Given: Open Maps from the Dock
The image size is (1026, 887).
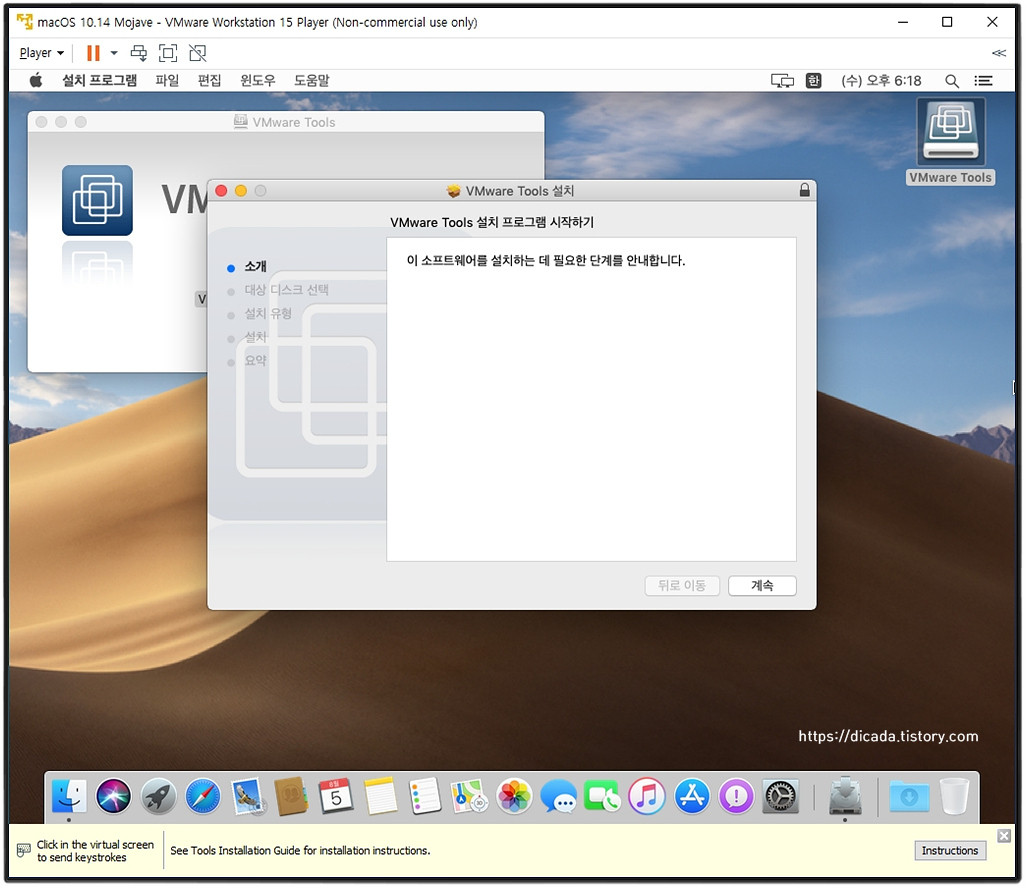Looking at the screenshot, I should tap(470, 796).
